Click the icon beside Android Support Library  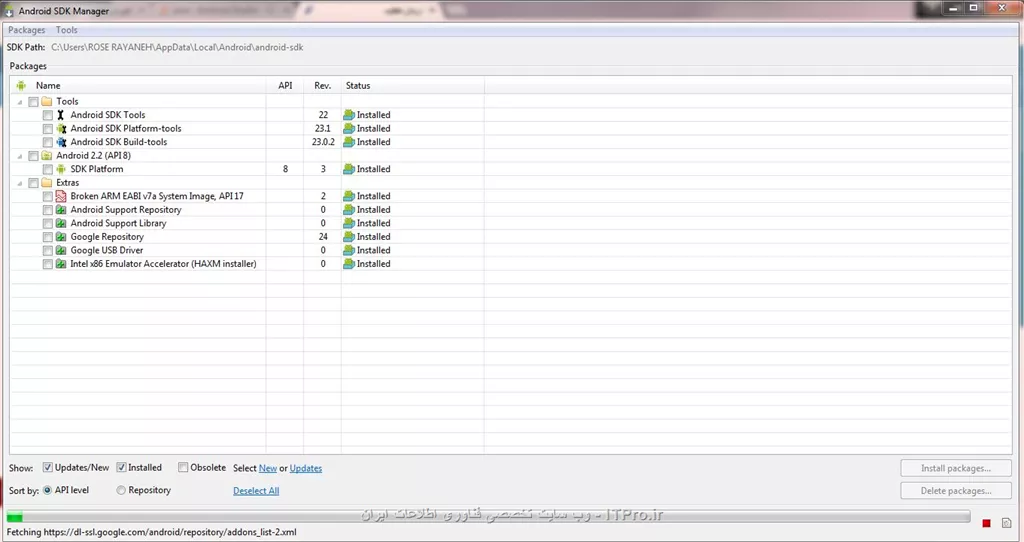pyautogui.click(x=61, y=223)
